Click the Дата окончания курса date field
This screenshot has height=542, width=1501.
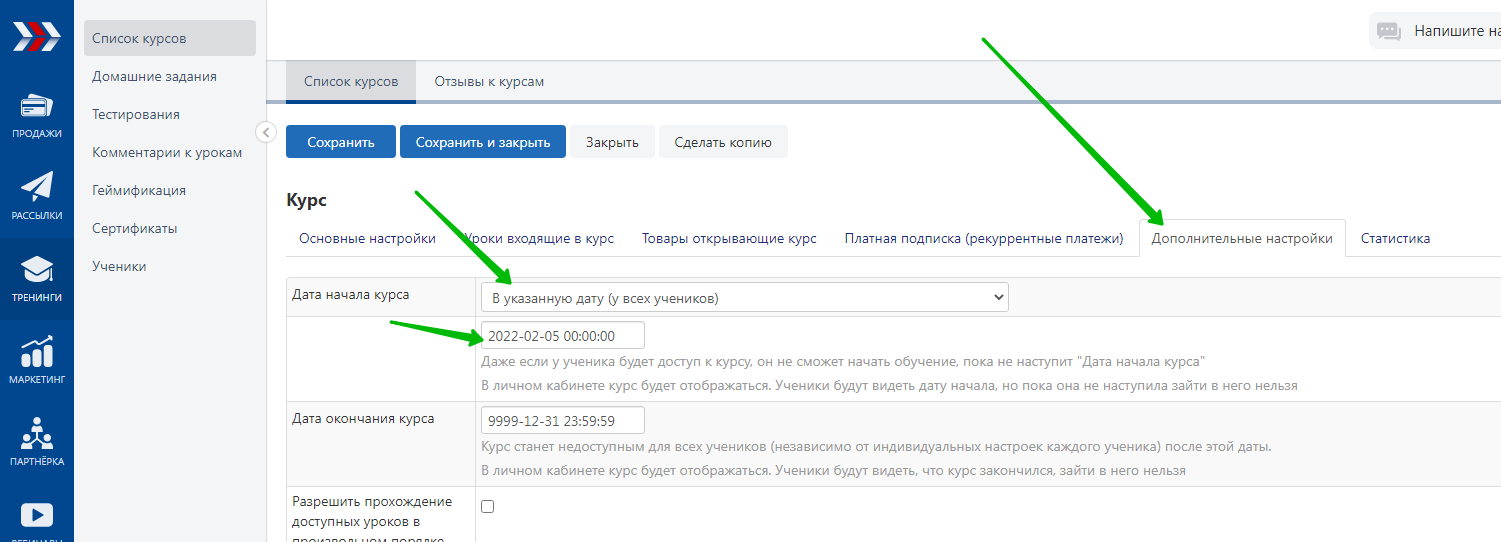click(562, 420)
